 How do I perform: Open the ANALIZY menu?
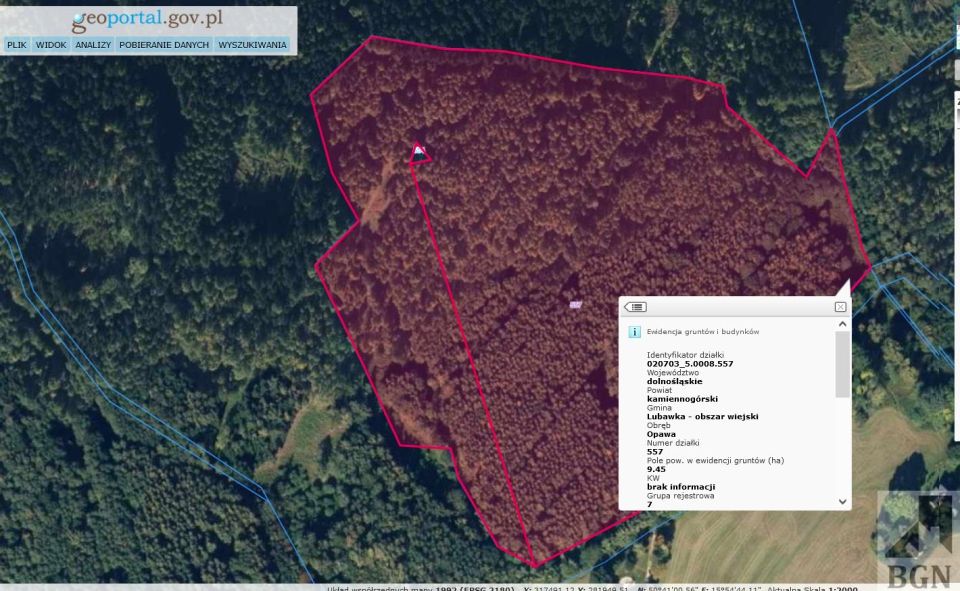(93, 45)
